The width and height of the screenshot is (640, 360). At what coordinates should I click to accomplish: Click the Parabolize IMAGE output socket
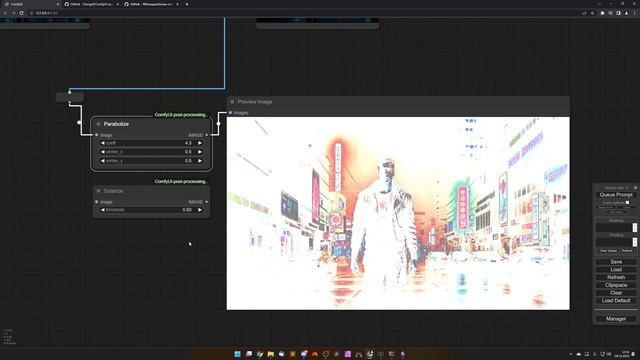pos(207,135)
